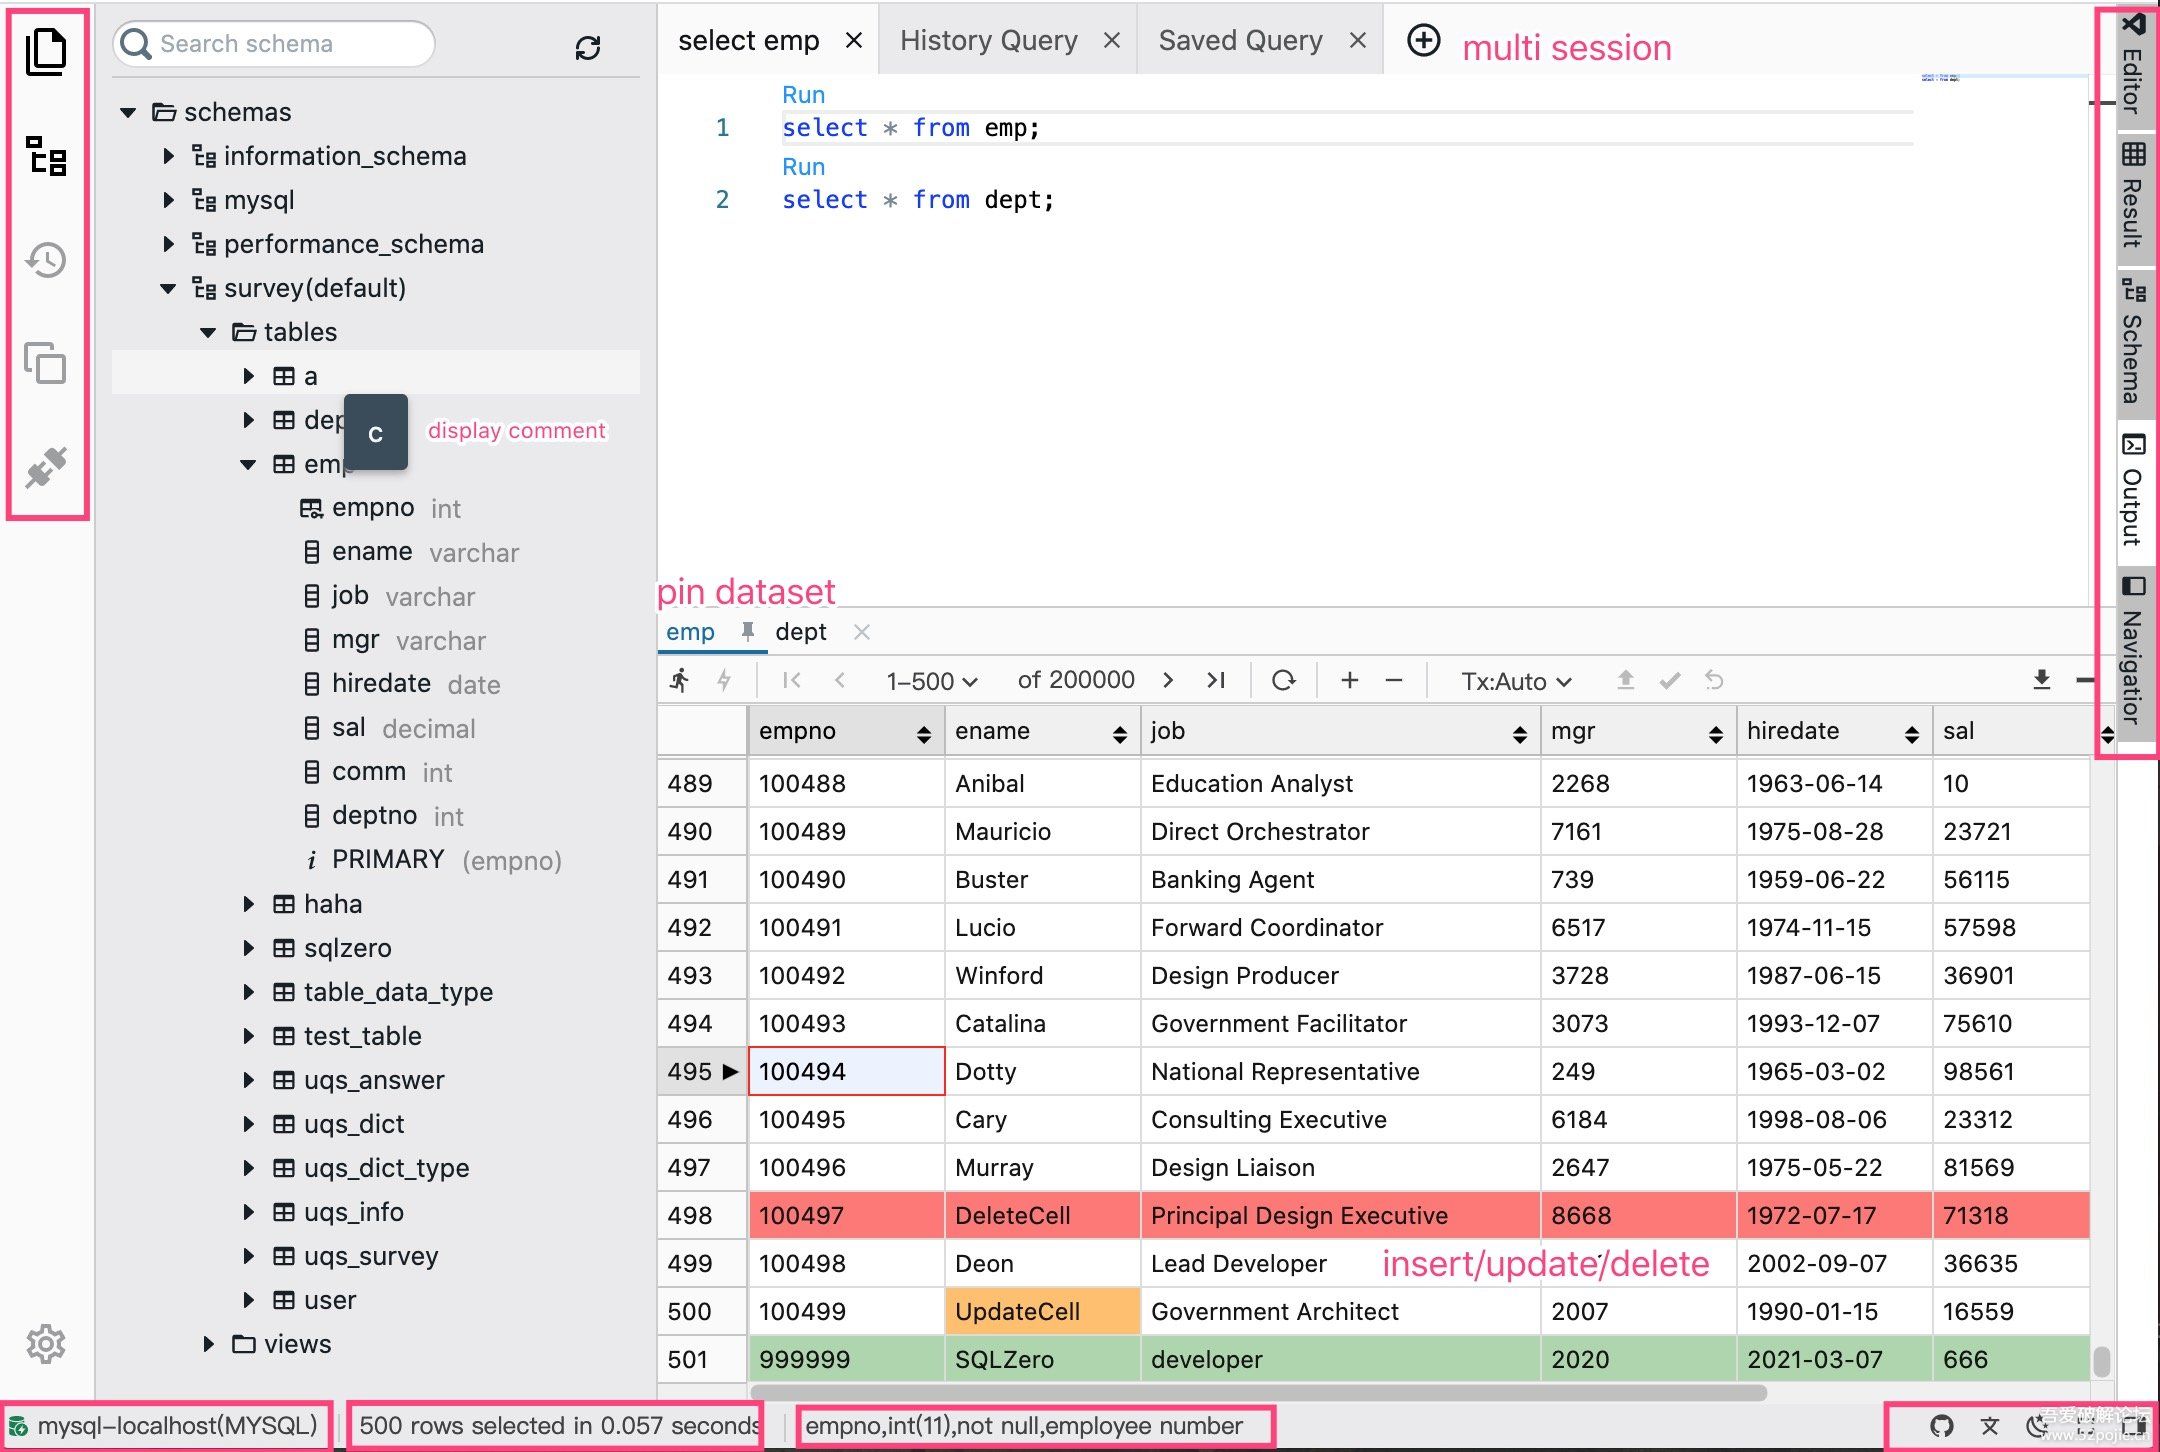Toggle sort order on empno column
This screenshot has height=1452, width=2160.
(x=923, y=735)
